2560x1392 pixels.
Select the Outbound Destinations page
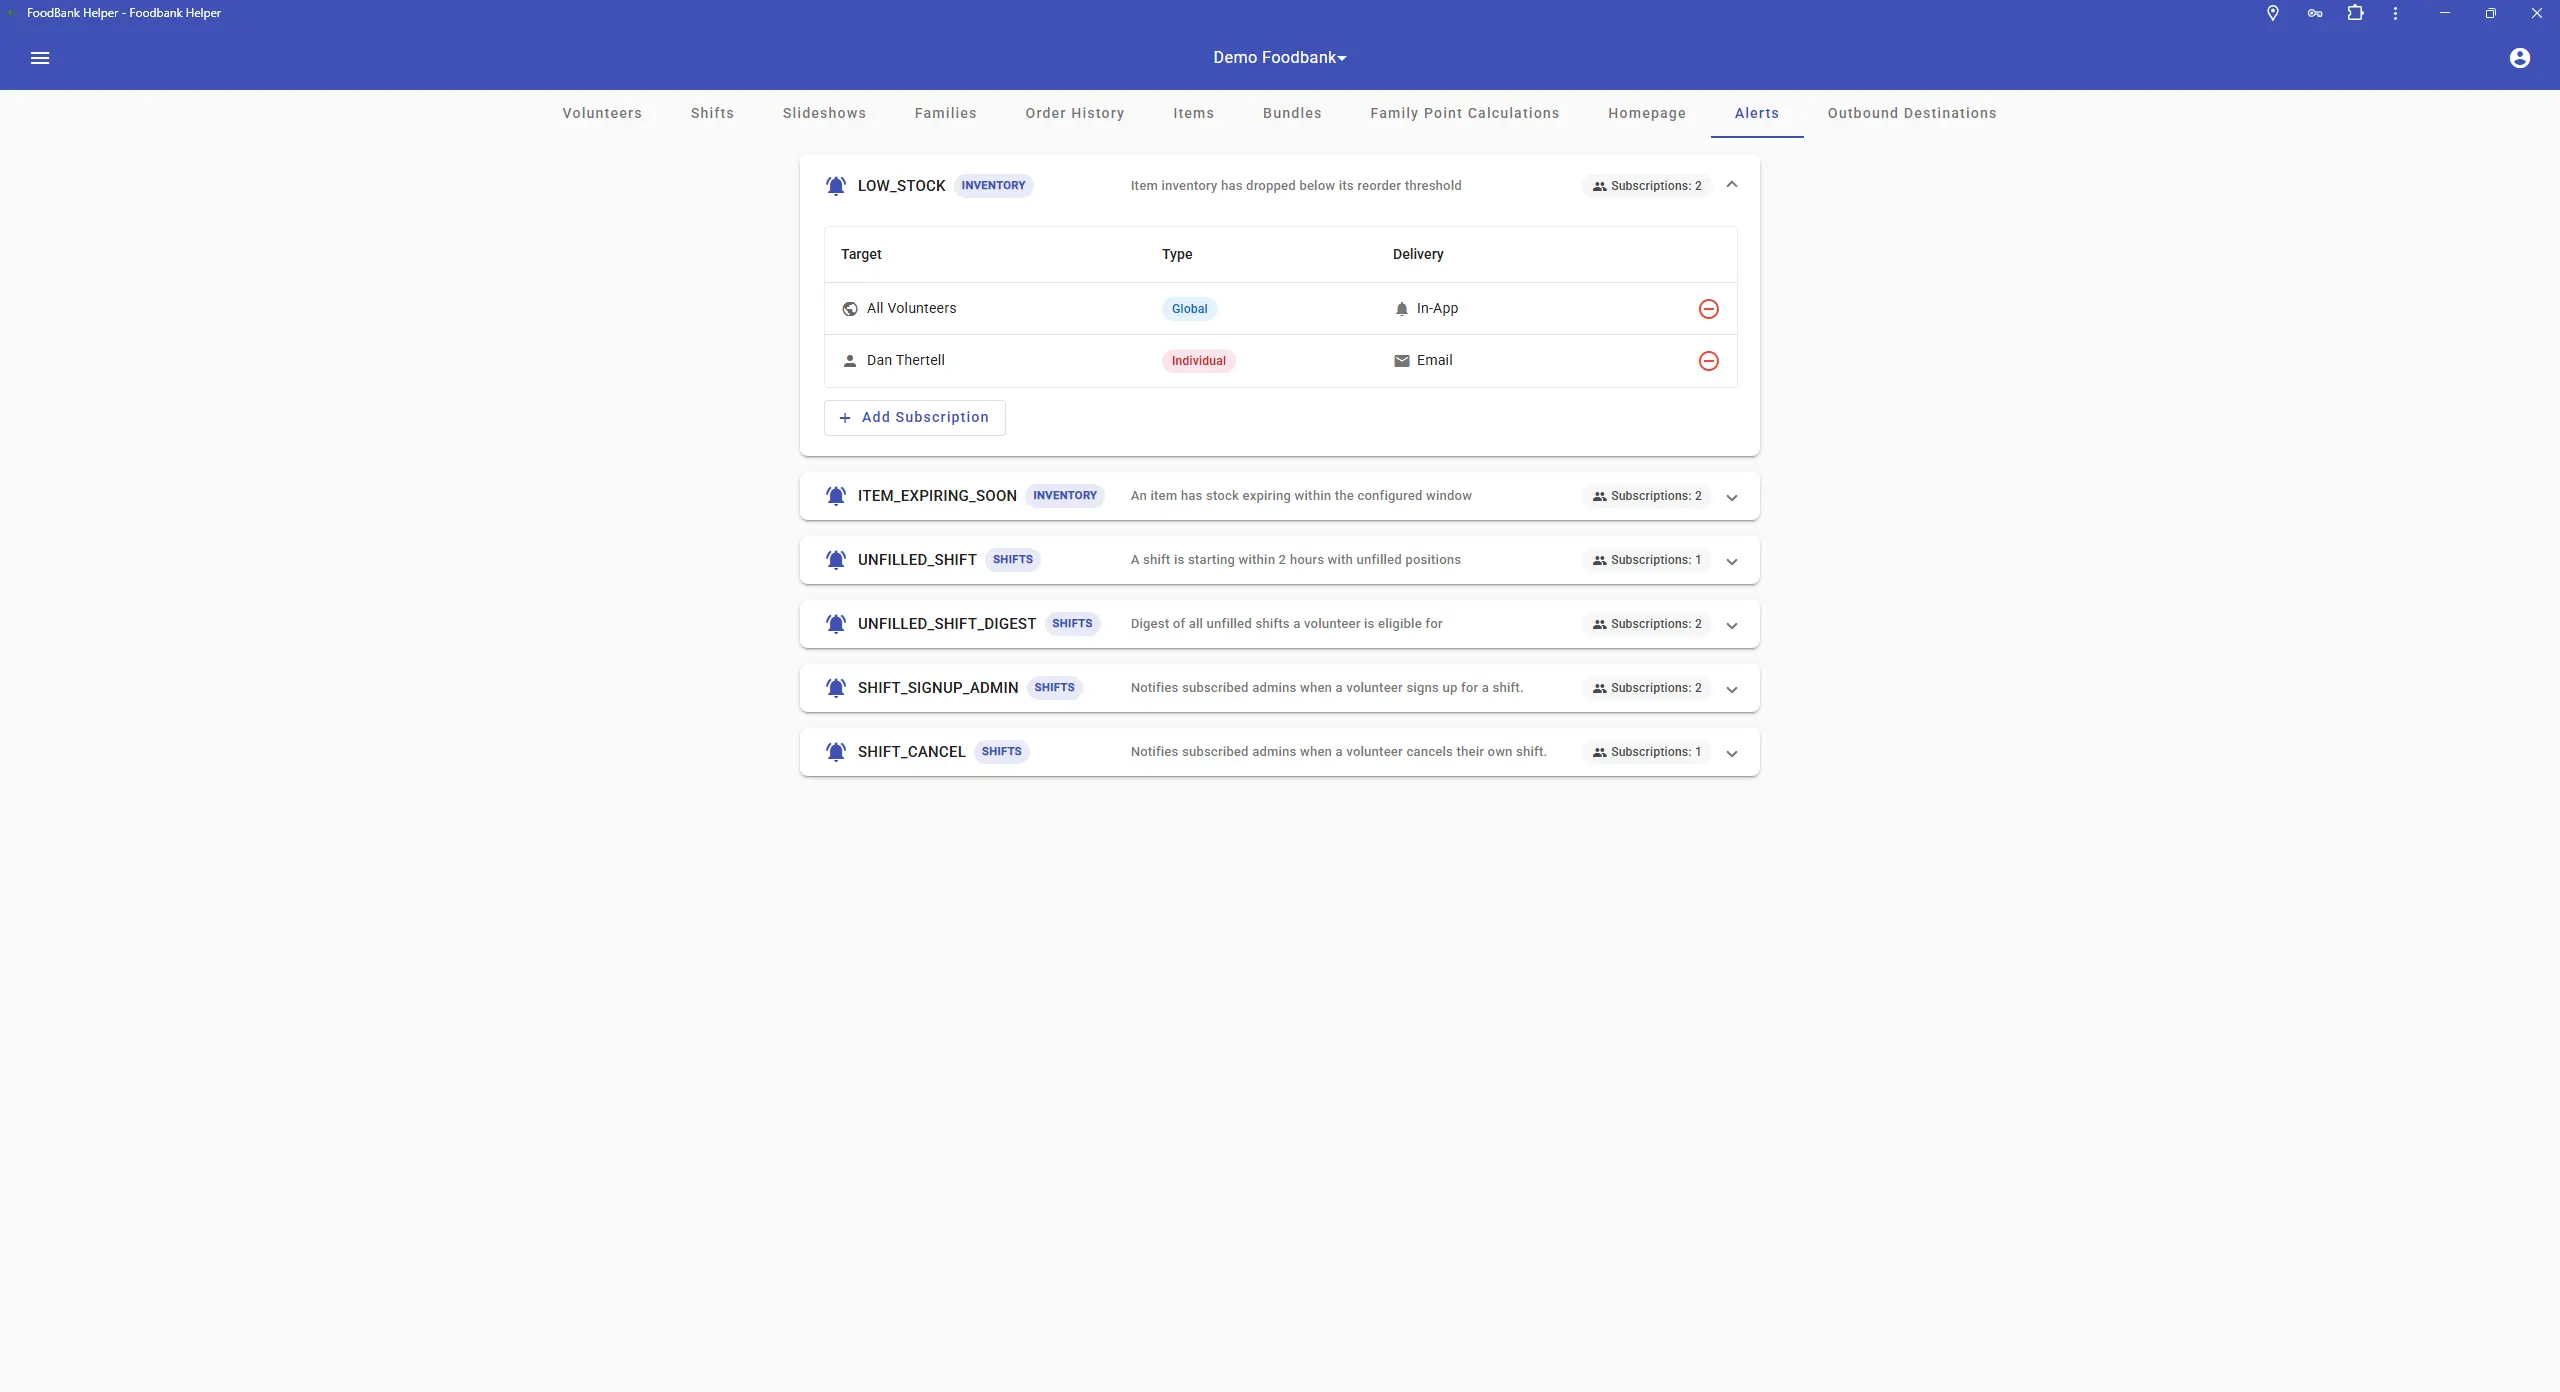1911,113
